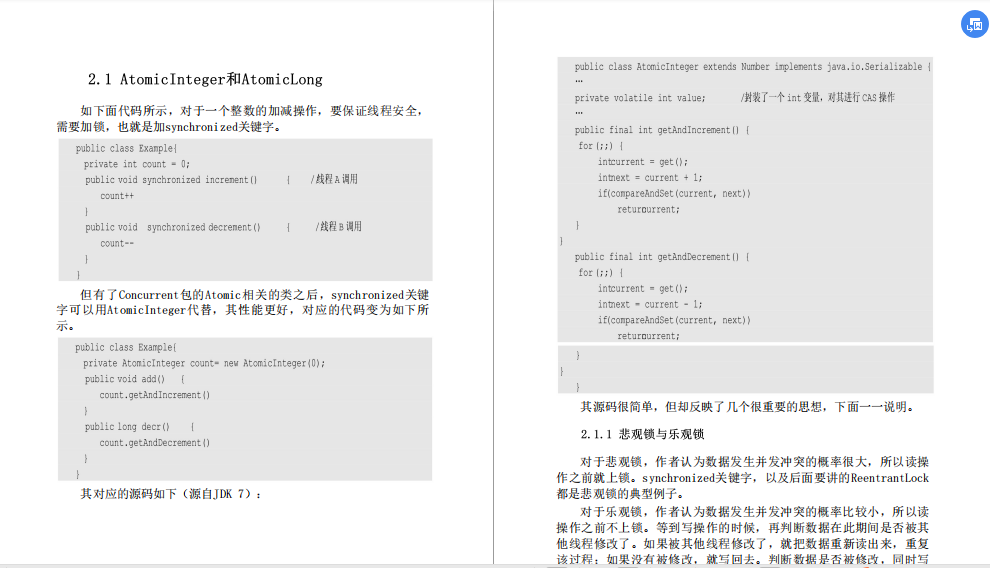Click line starting "字可以用AtomicInteger代替"
The width and height of the screenshot is (990, 568).
pyautogui.click(x=242, y=310)
